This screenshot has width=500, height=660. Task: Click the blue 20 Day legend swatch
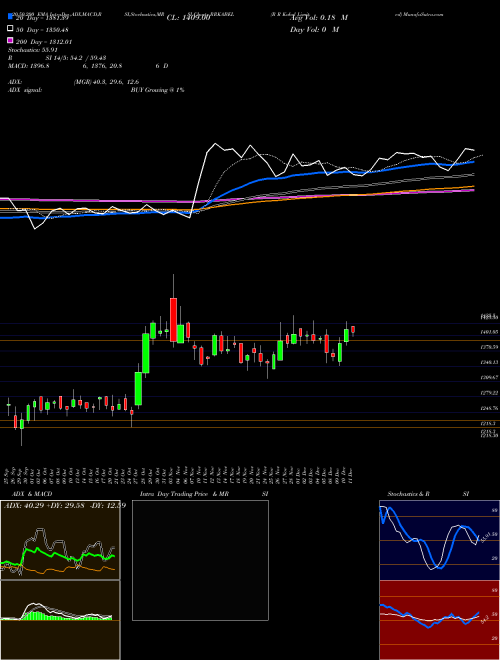10,18
